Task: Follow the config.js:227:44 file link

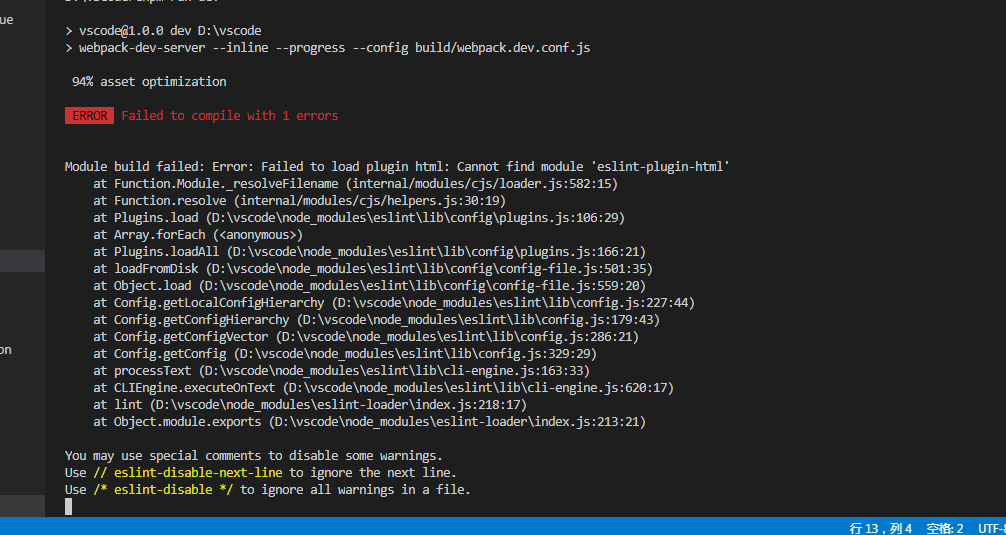Action: [513, 303]
